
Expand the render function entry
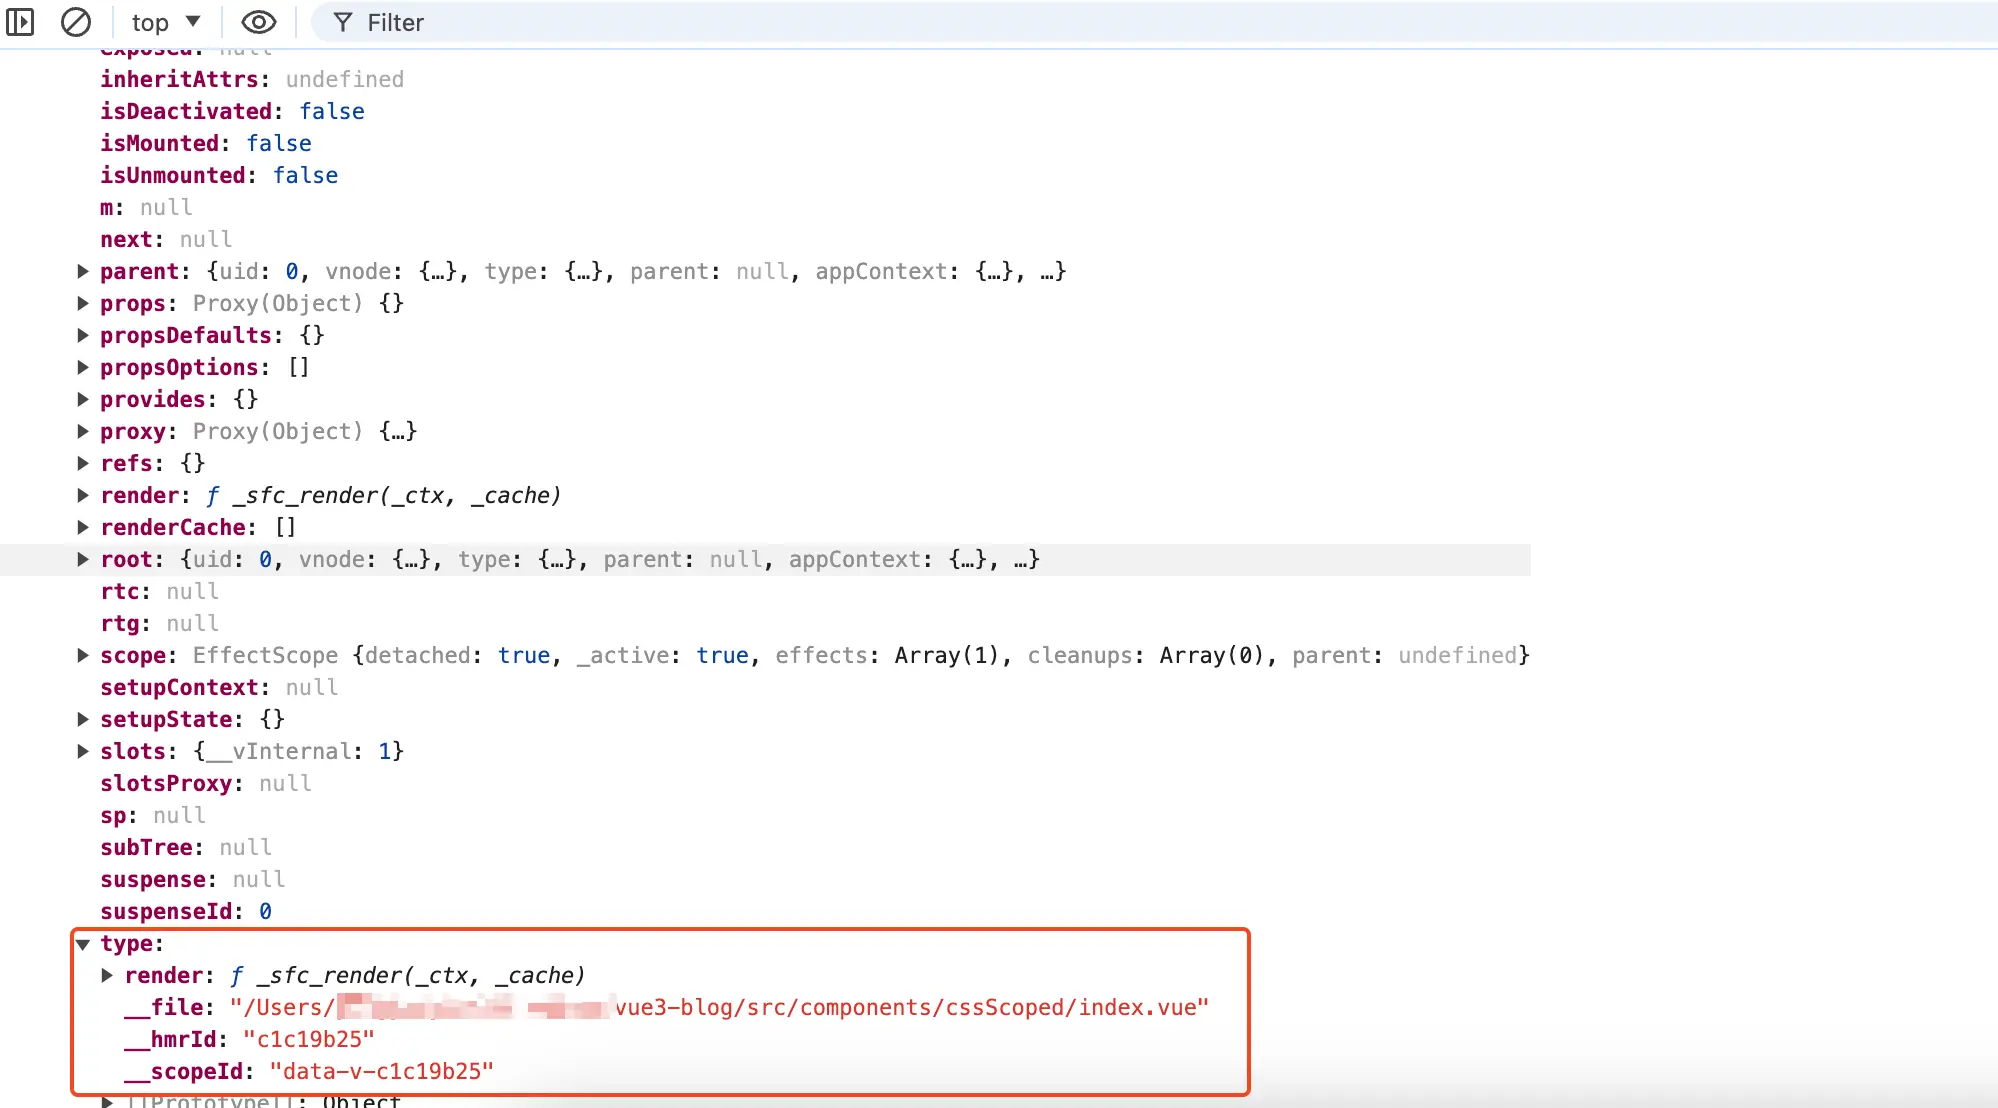(x=83, y=495)
